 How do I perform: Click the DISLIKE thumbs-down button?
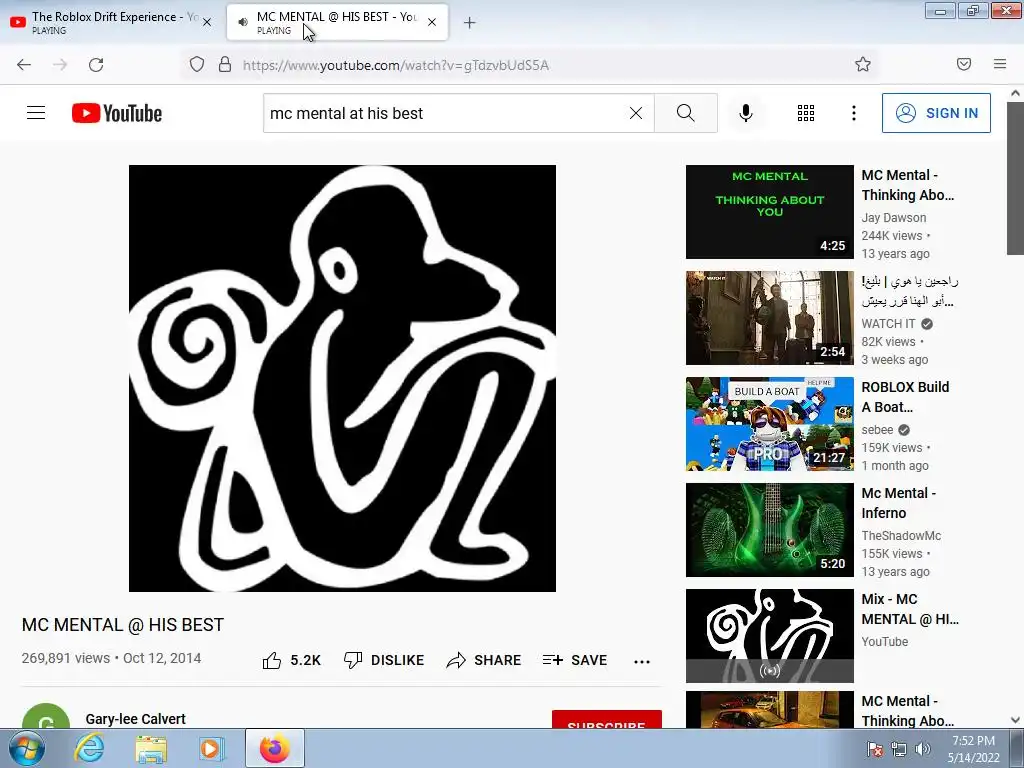[x=384, y=660]
